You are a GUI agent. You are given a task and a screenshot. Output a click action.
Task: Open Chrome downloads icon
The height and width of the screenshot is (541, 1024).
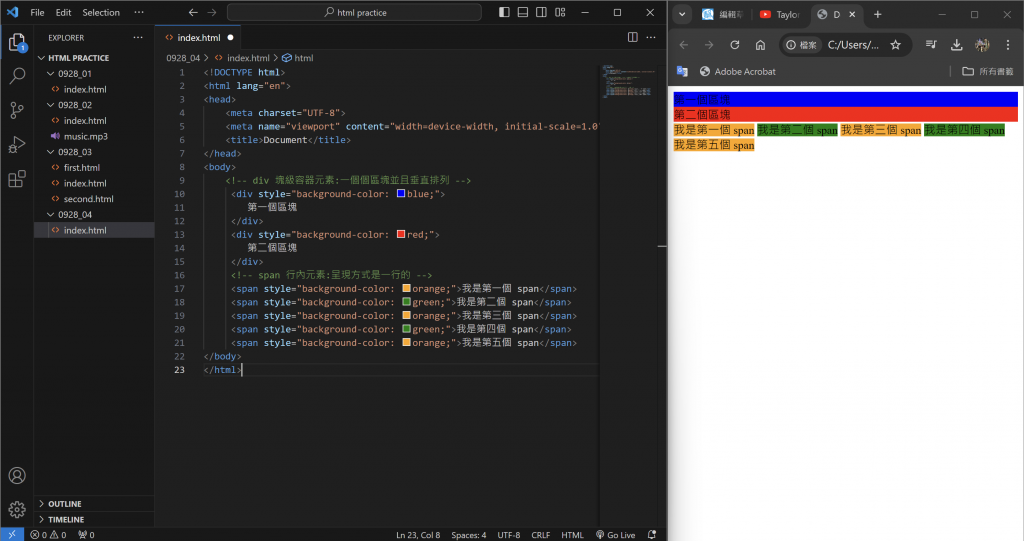(x=956, y=45)
